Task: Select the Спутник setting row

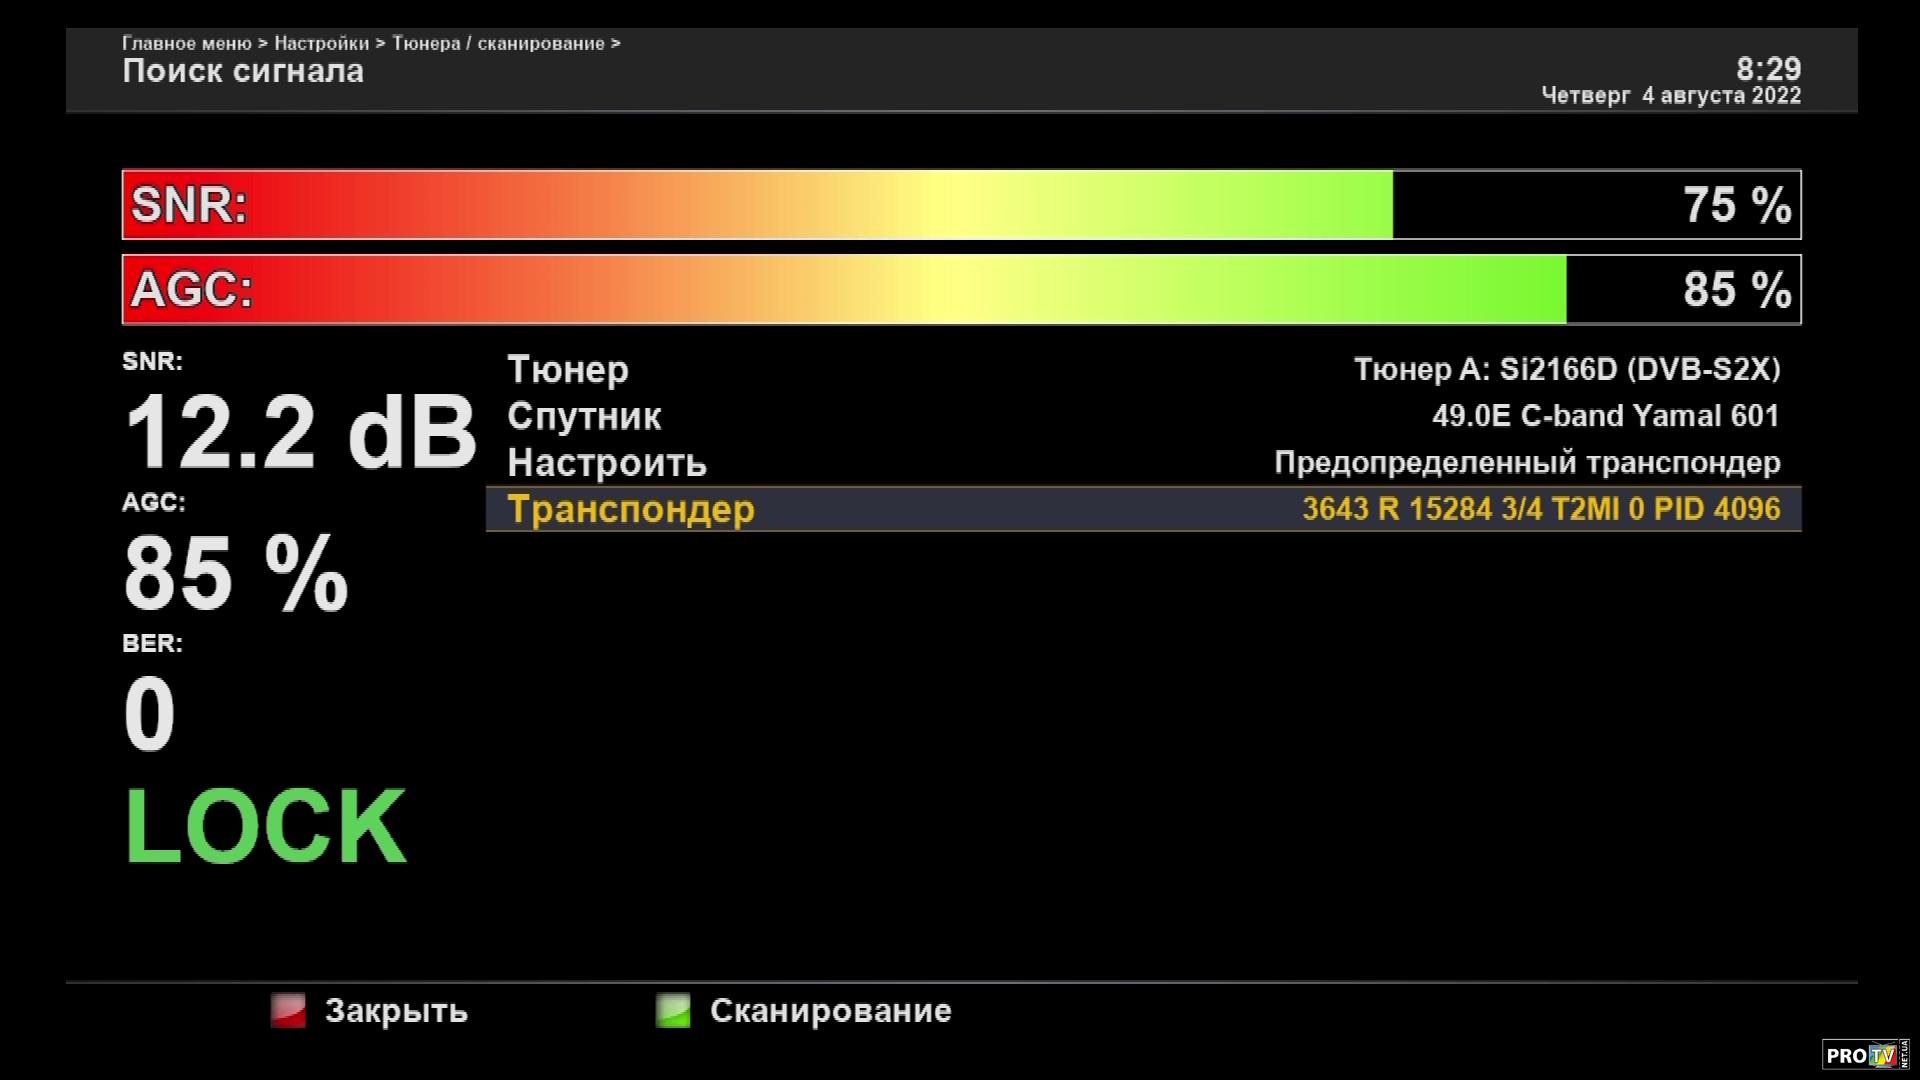Action: (x=584, y=416)
